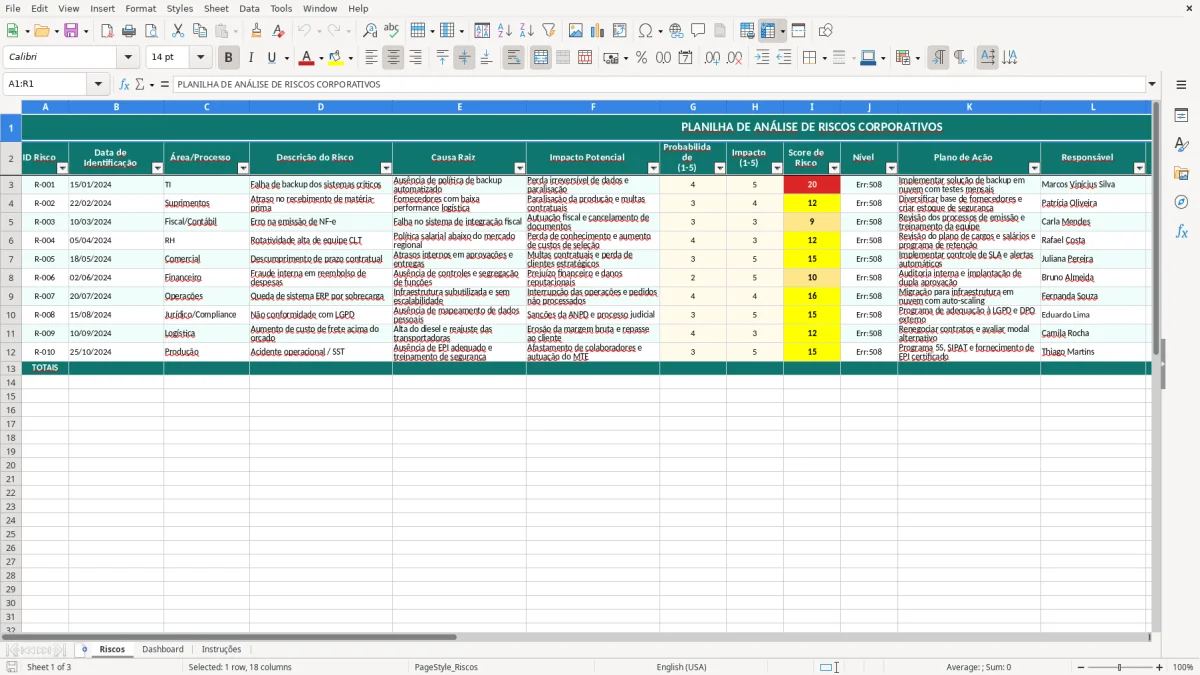Click the zoom in plus button
This screenshot has height=675, width=1200.
coord(1160,667)
